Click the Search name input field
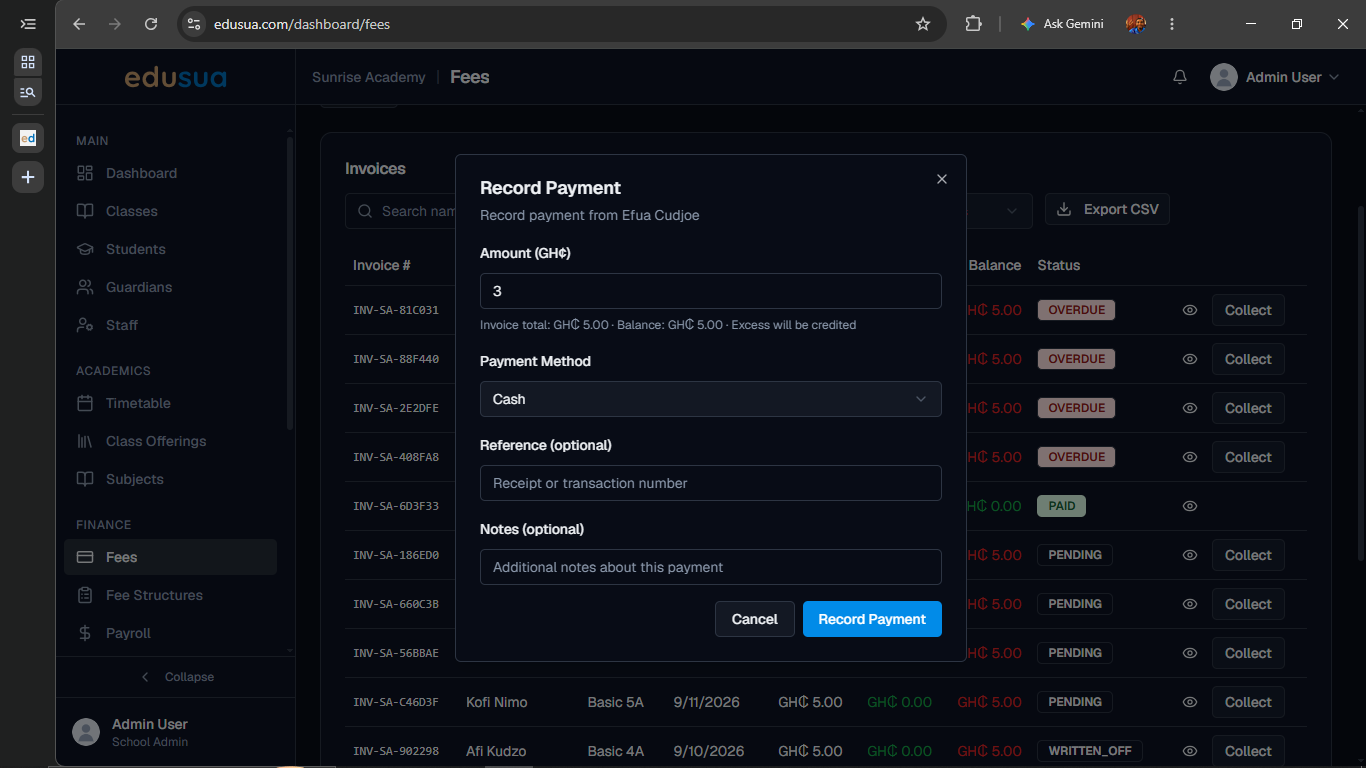 click(400, 211)
